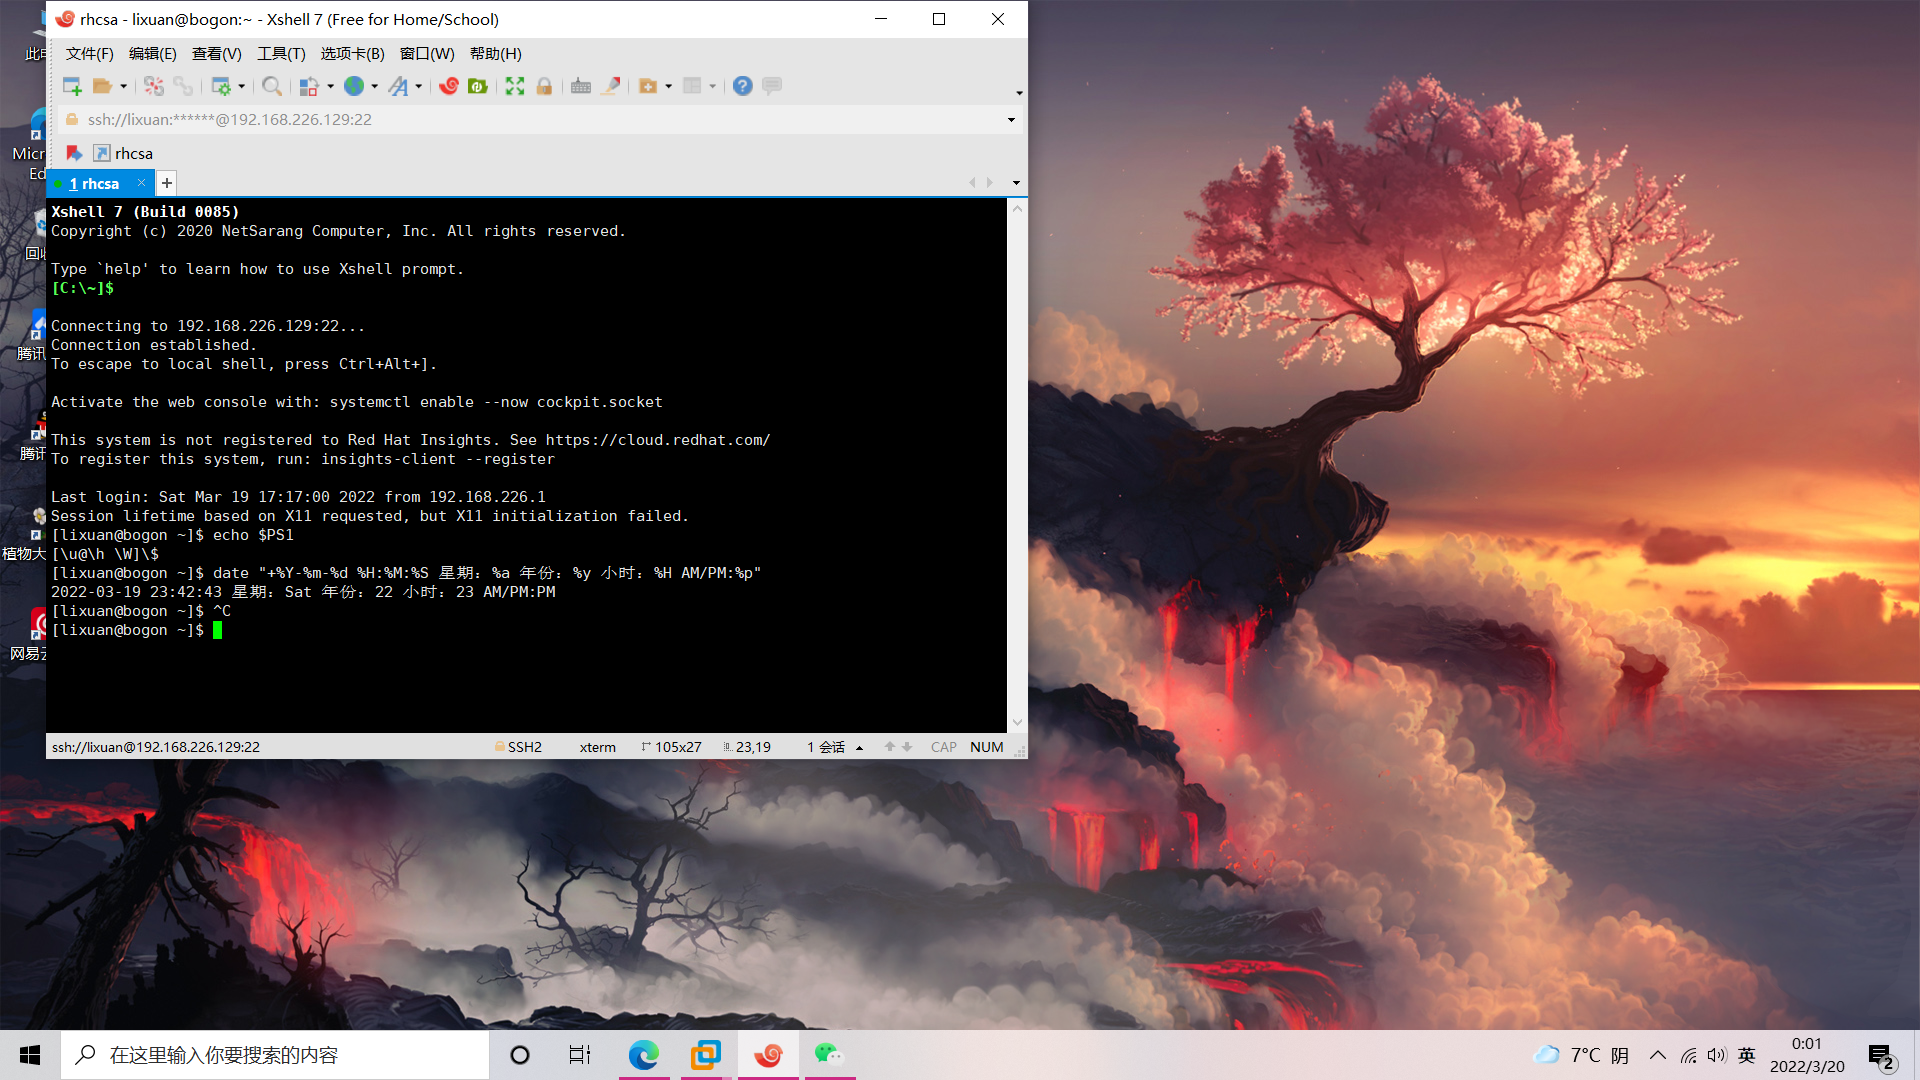This screenshot has width=1920, height=1080.
Task: Open the font tool dropdown arrow
Action: pos(416,86)
